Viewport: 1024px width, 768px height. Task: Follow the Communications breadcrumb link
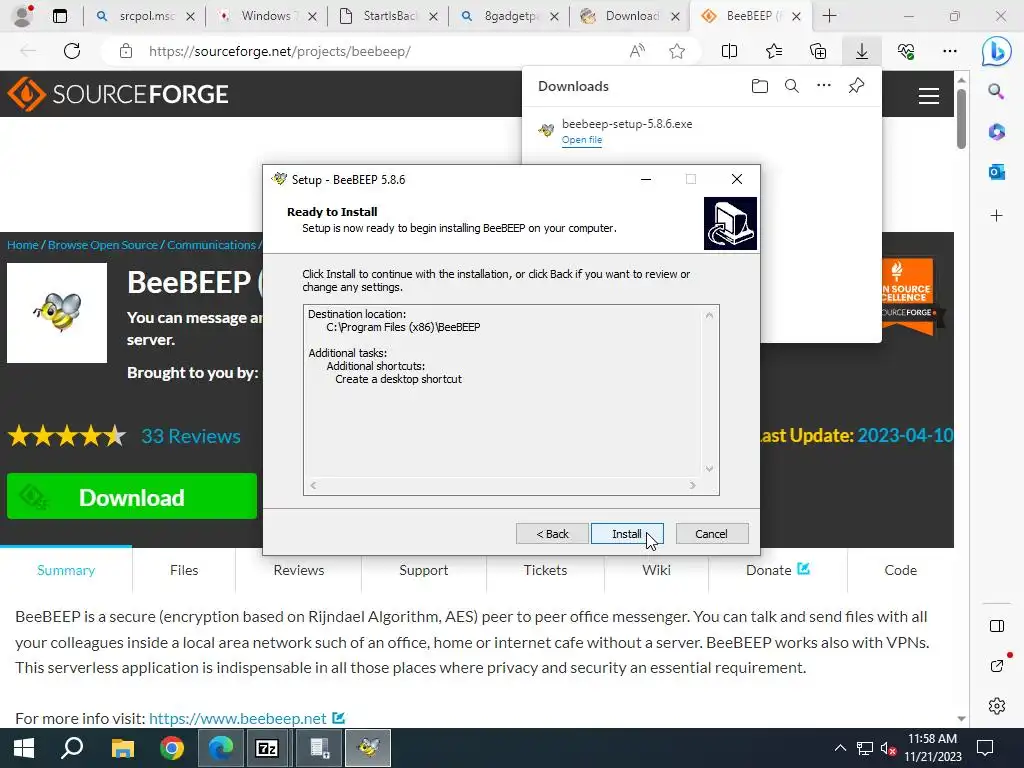click(x=211, y=245)
